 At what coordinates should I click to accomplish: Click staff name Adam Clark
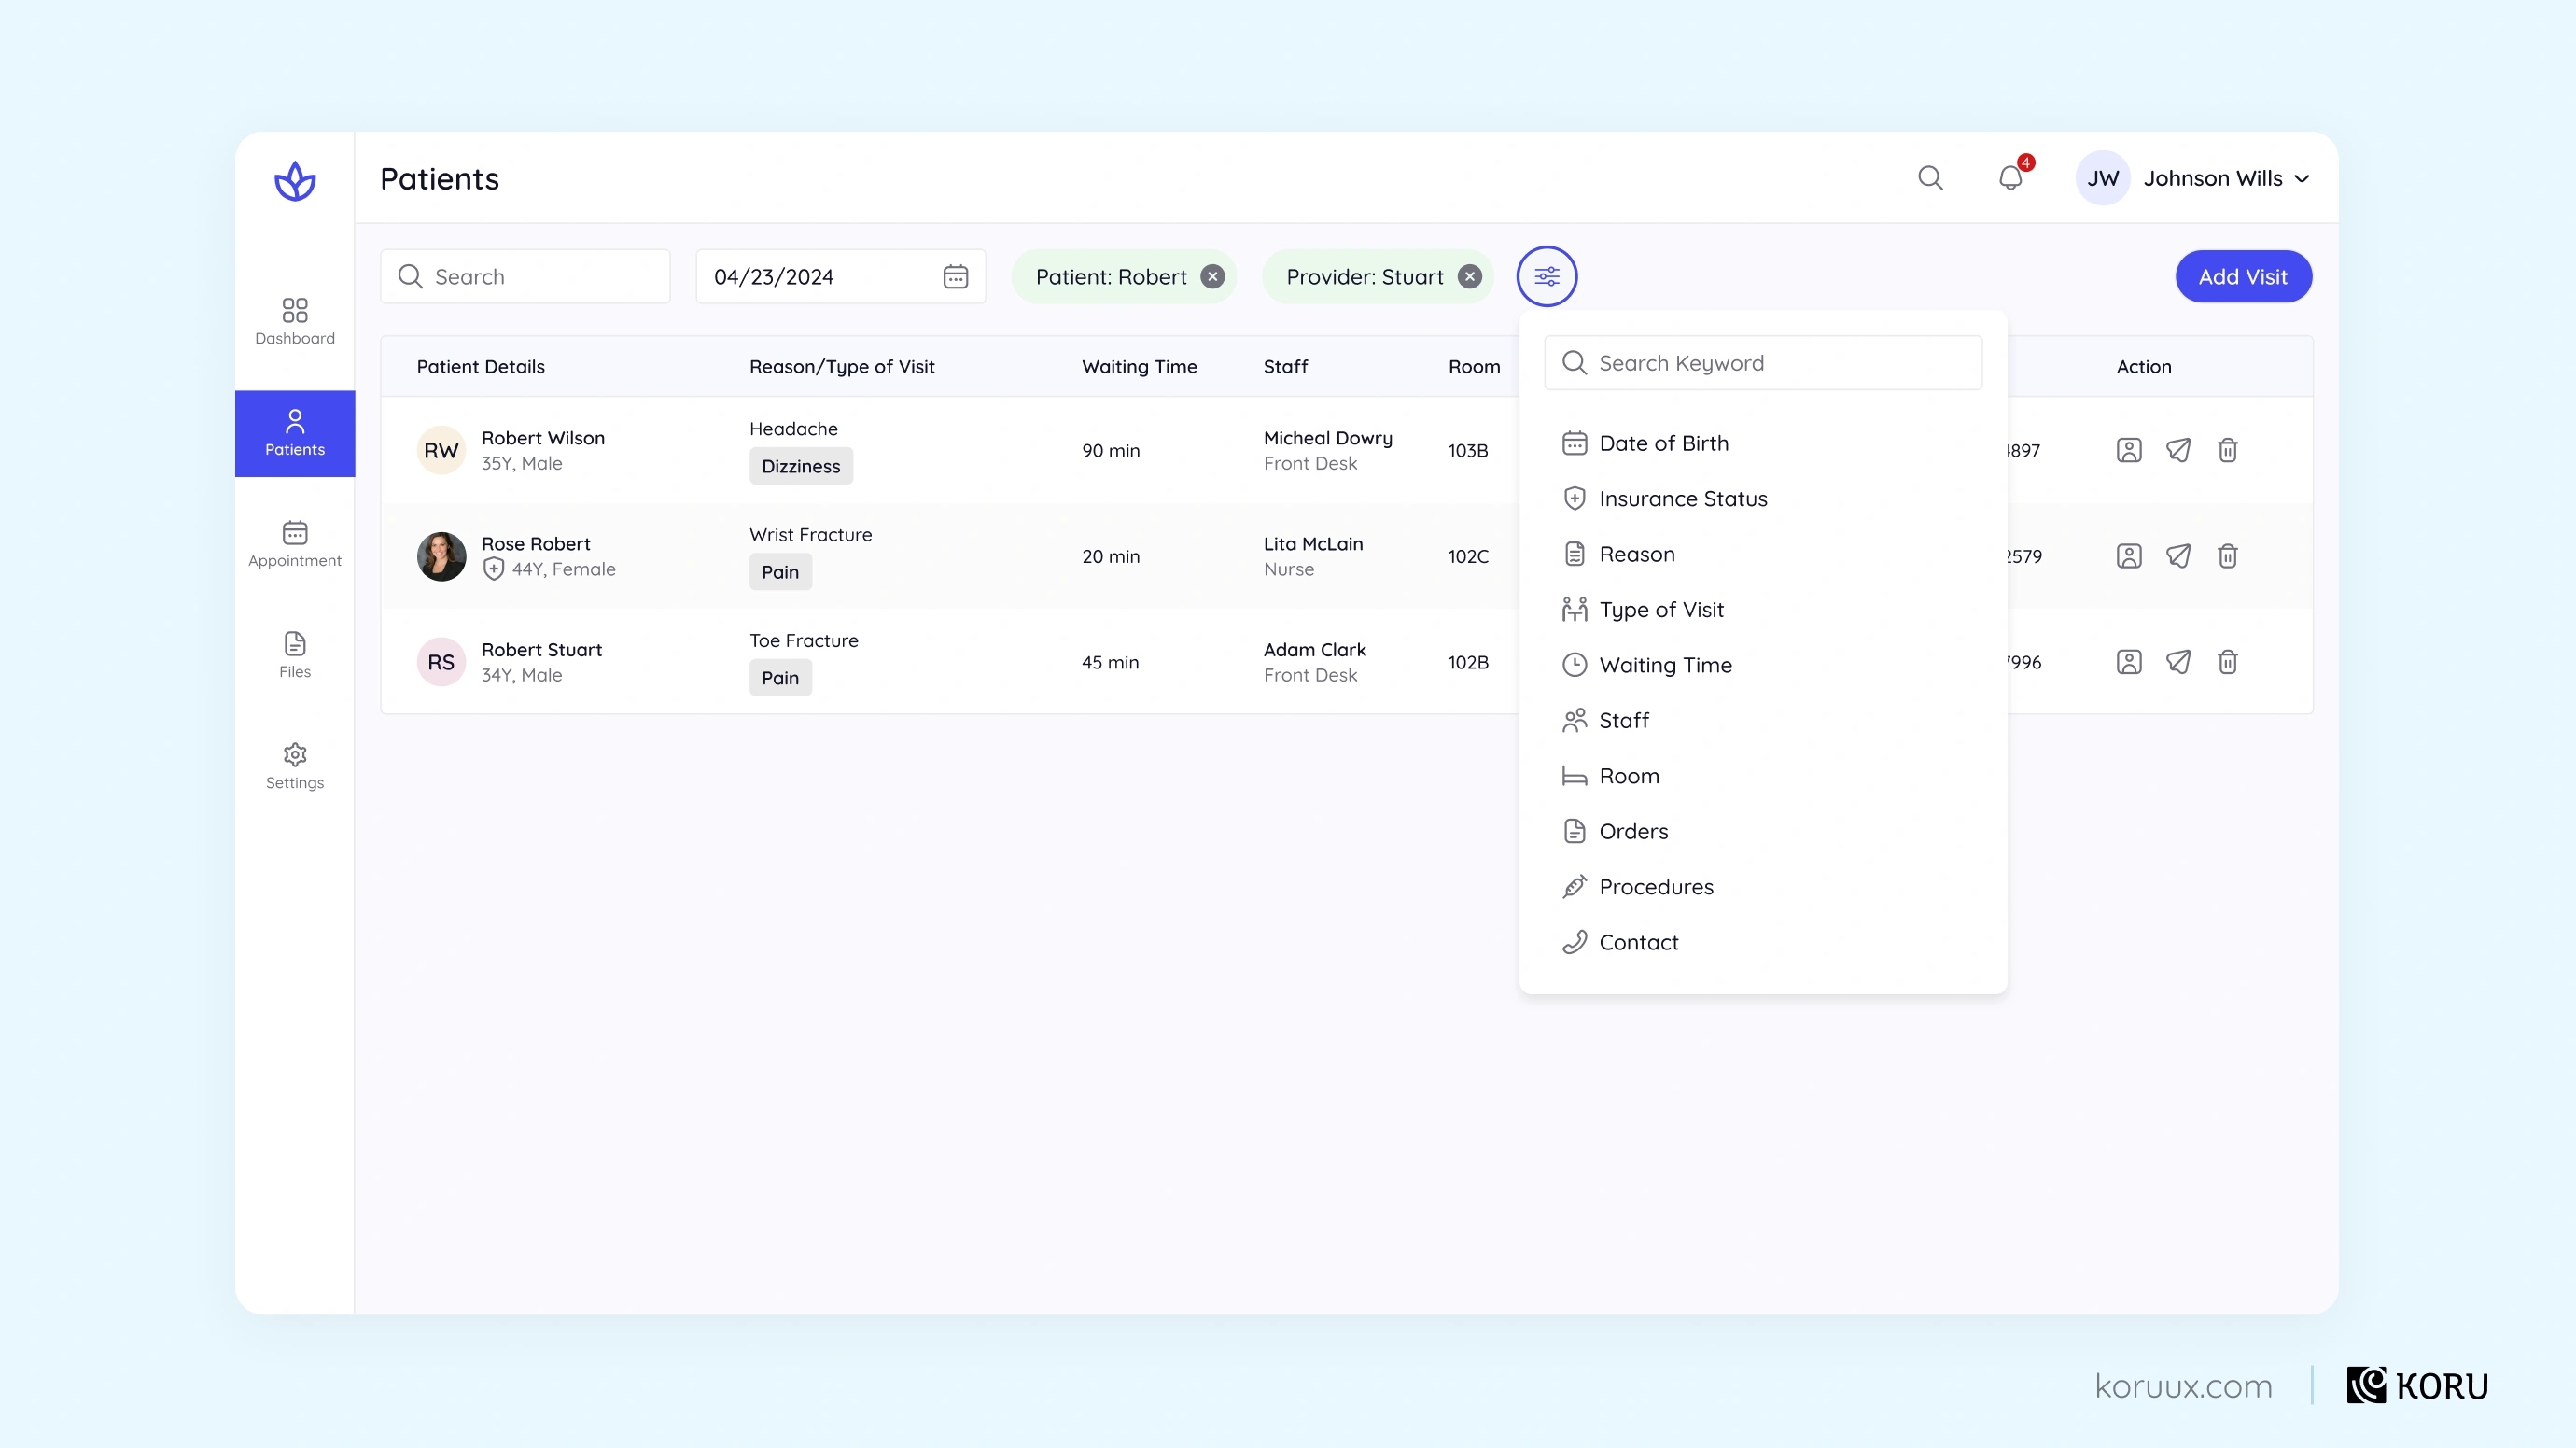[x=1314, y=650]
